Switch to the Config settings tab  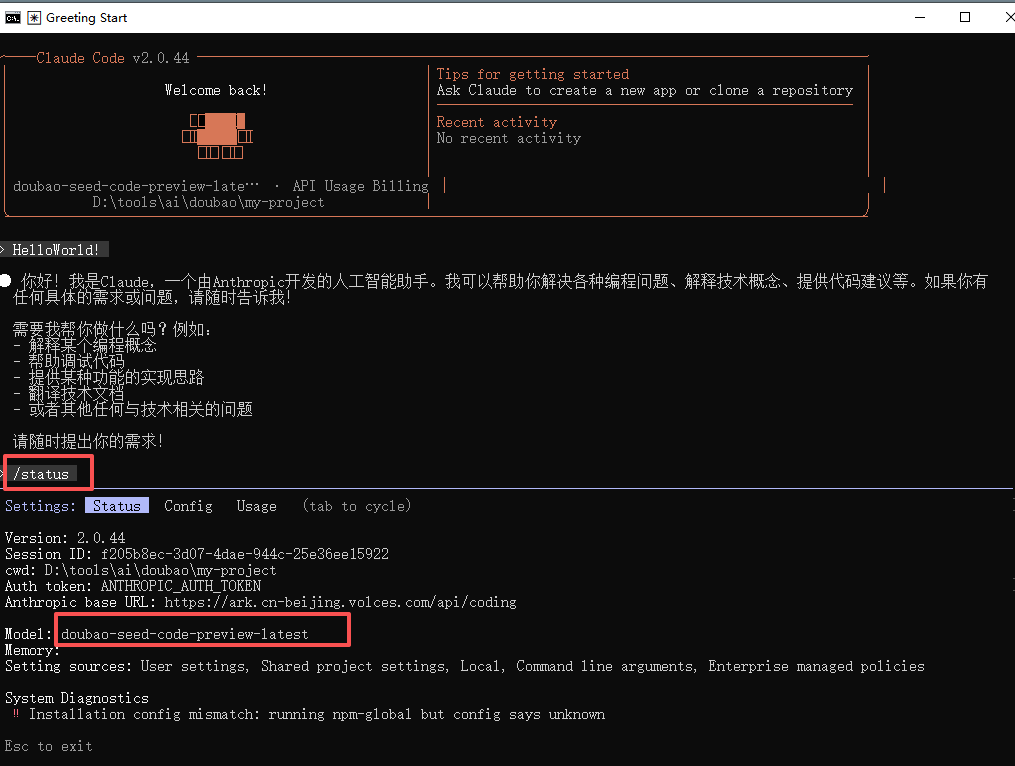[188, 506]
